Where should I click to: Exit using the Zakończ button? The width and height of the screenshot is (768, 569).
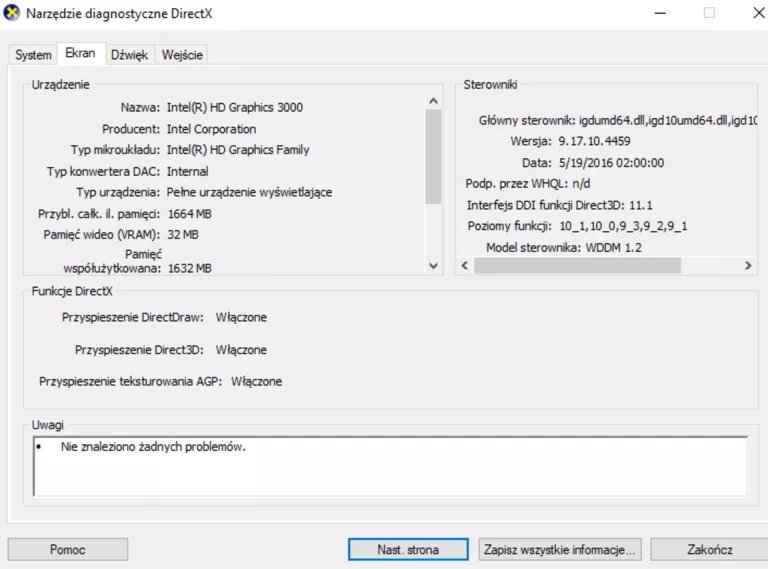tap(709, 549)
